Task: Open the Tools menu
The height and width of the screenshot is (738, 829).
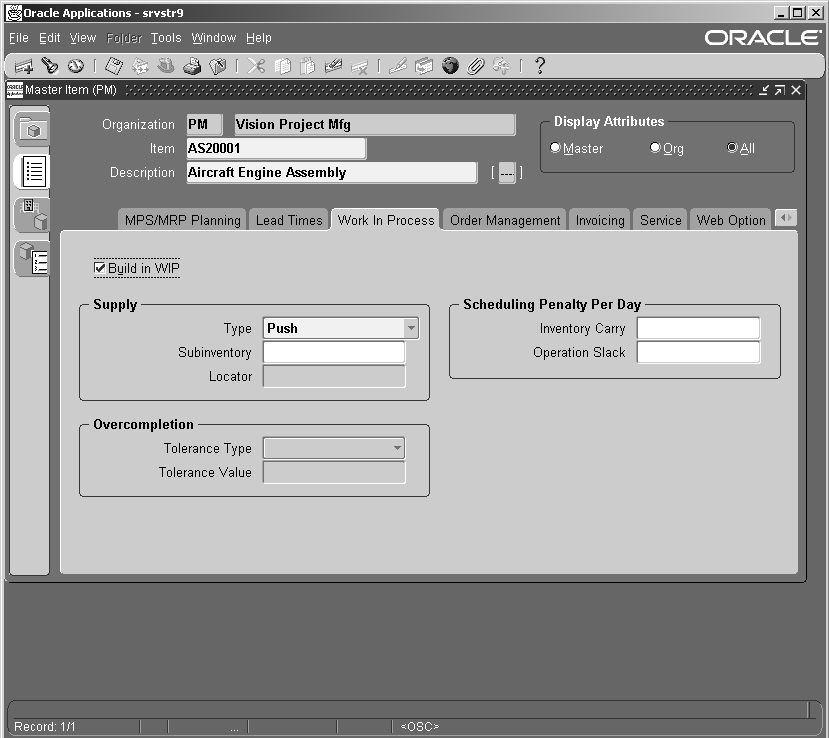Action: tap(166, 38)
